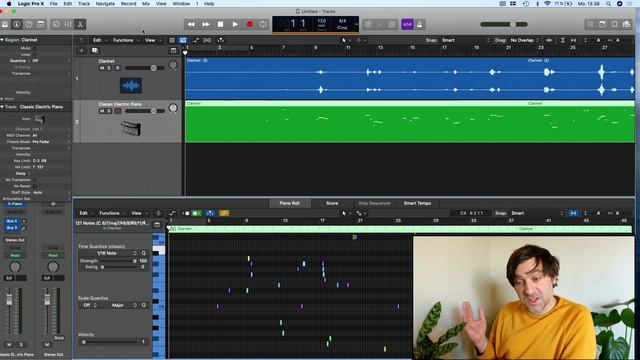Click the Time Quantize Q button

[x=144, y=253]
